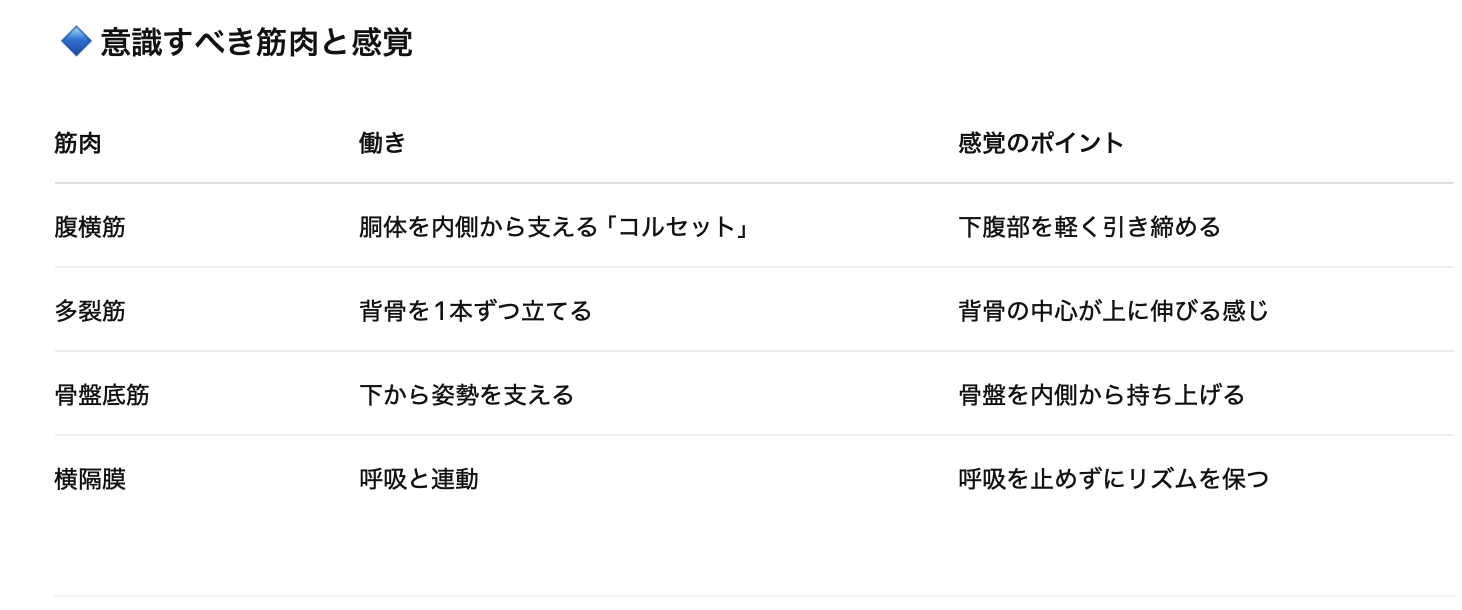The image size is (1462, 610).
Task: Click the 感覚のポイント column header
Action: [x=1041, y=143]
